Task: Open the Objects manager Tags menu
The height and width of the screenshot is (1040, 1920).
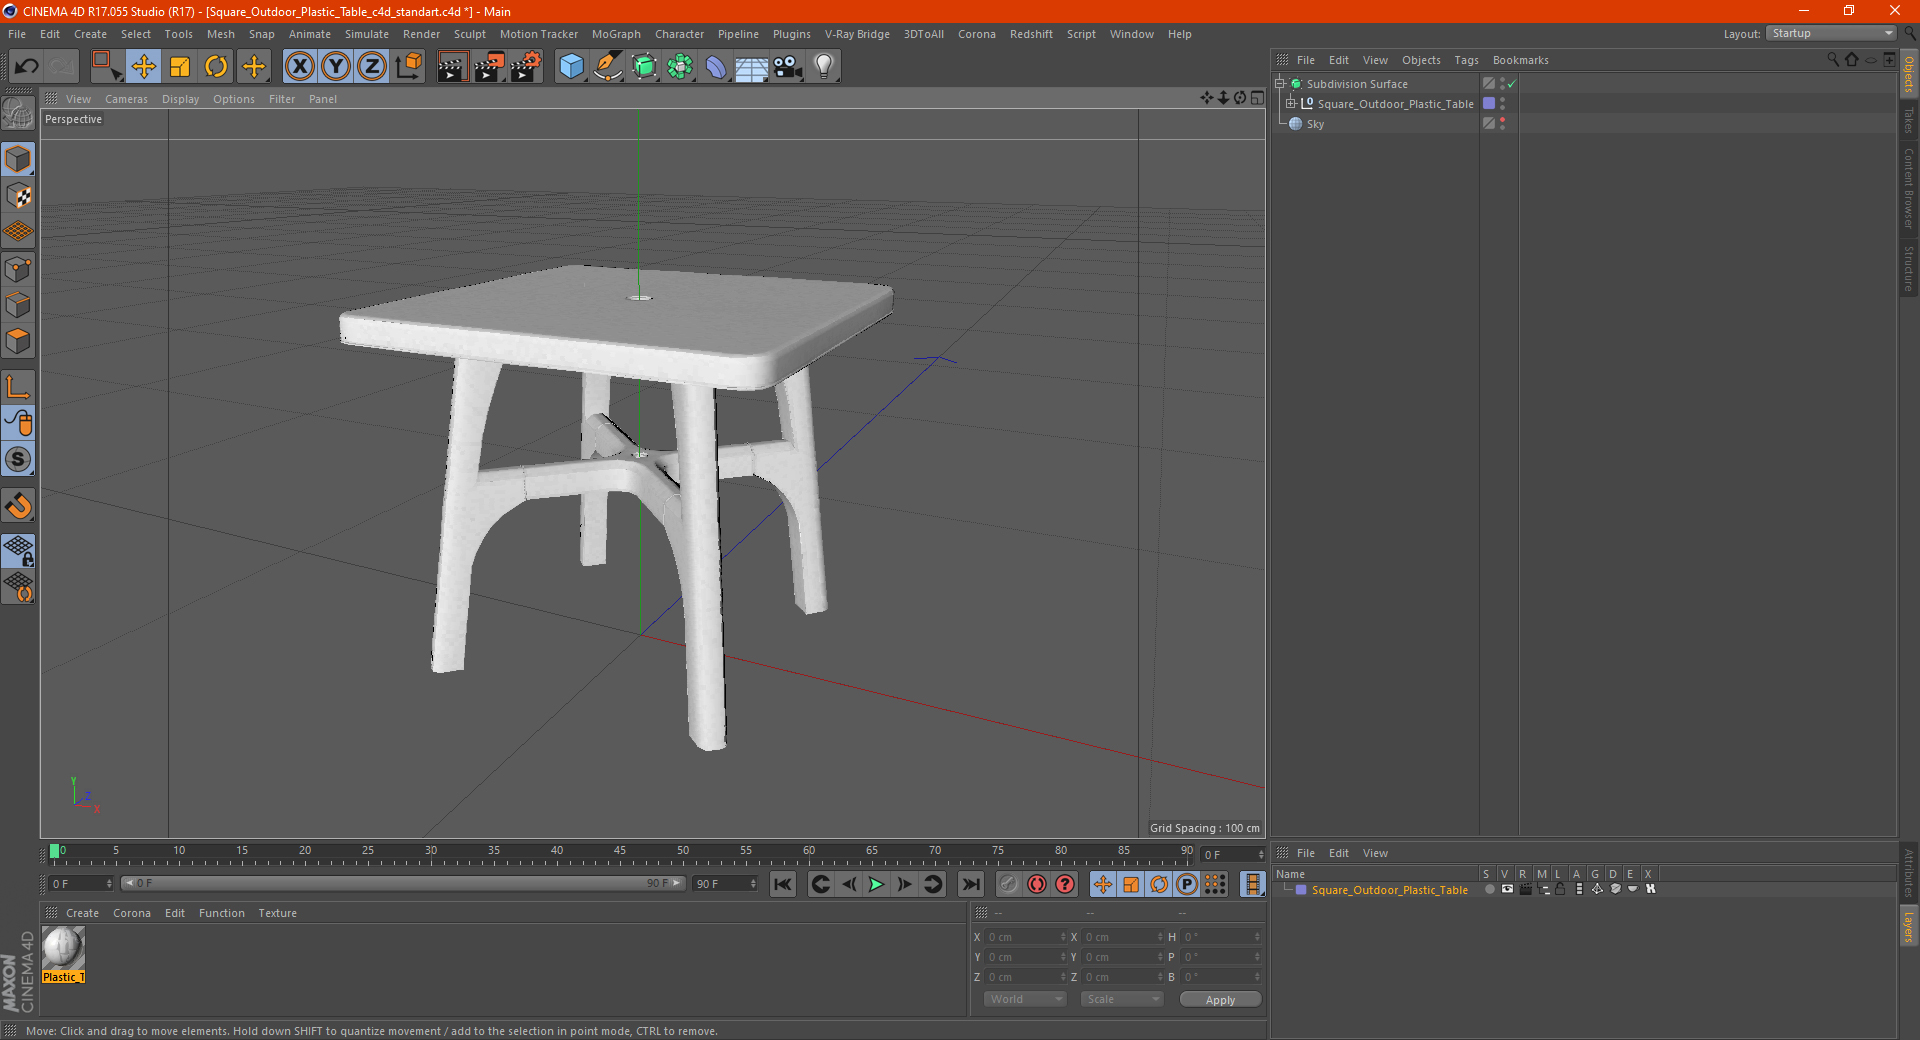Action: [1466, 60]
